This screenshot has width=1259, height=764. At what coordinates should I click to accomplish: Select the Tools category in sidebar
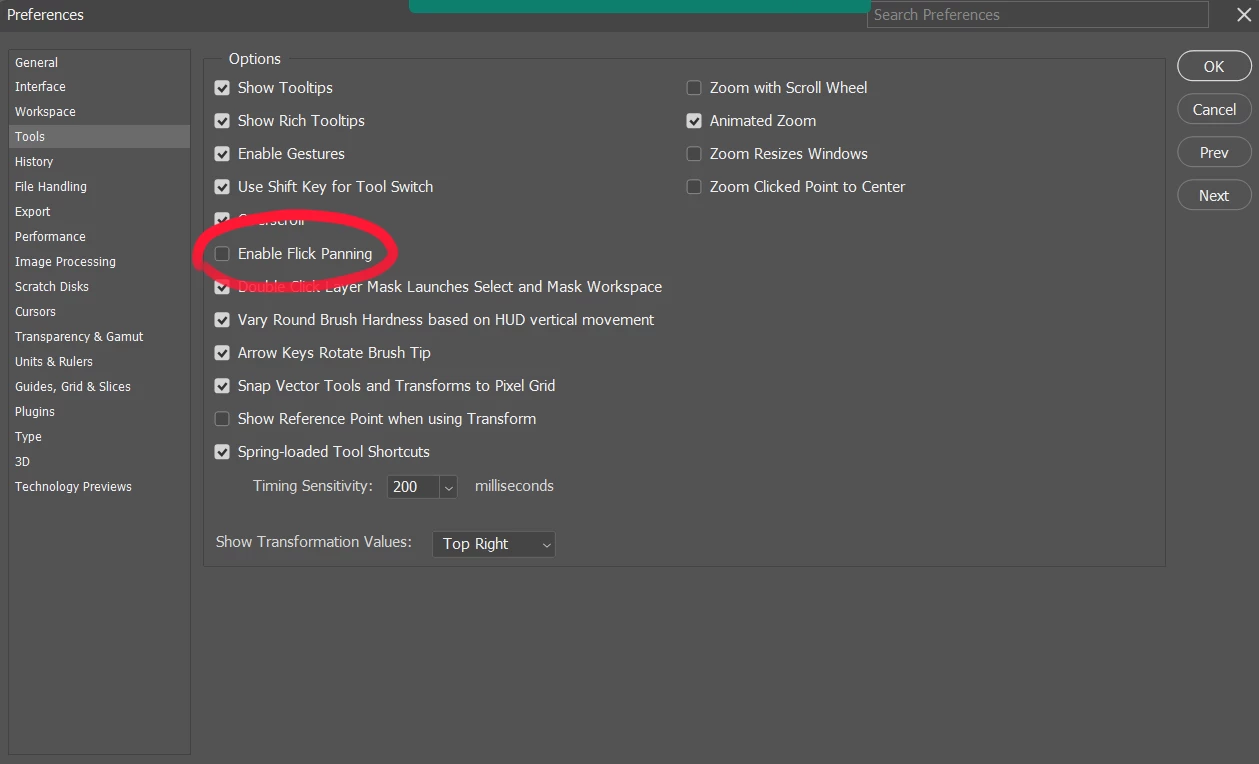(x=100, y=137)
